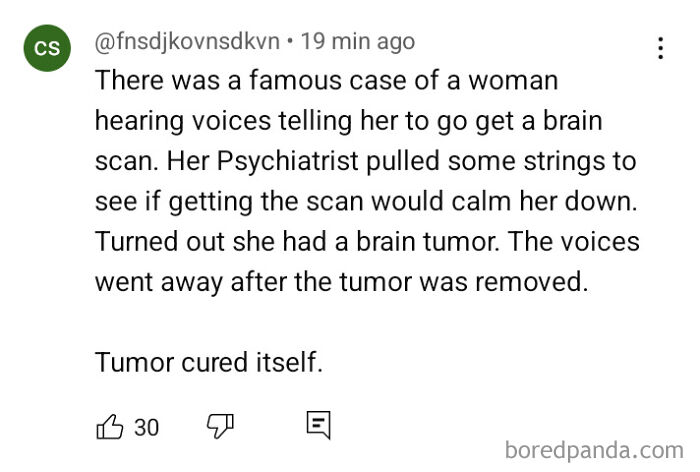
Task: Click the line starting 'see if getting'
Action: [366, 201]
